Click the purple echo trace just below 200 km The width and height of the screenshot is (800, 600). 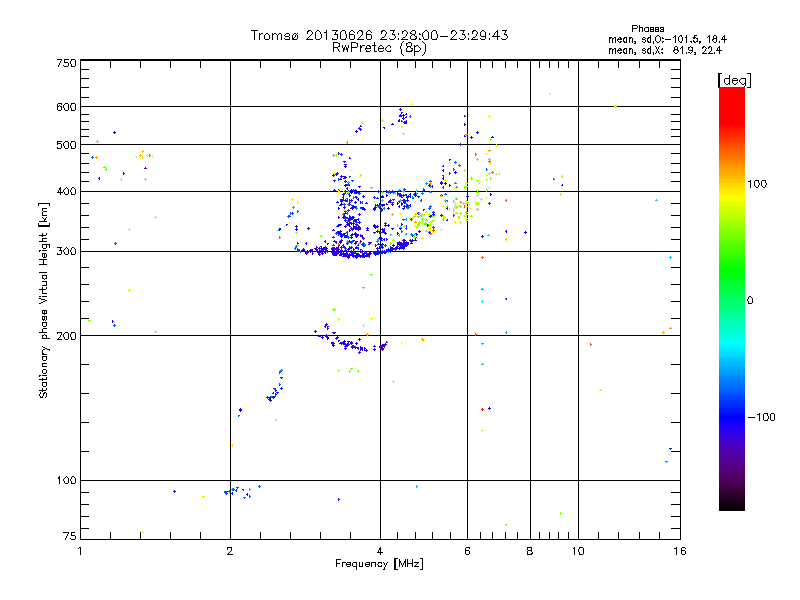point(350,341)
